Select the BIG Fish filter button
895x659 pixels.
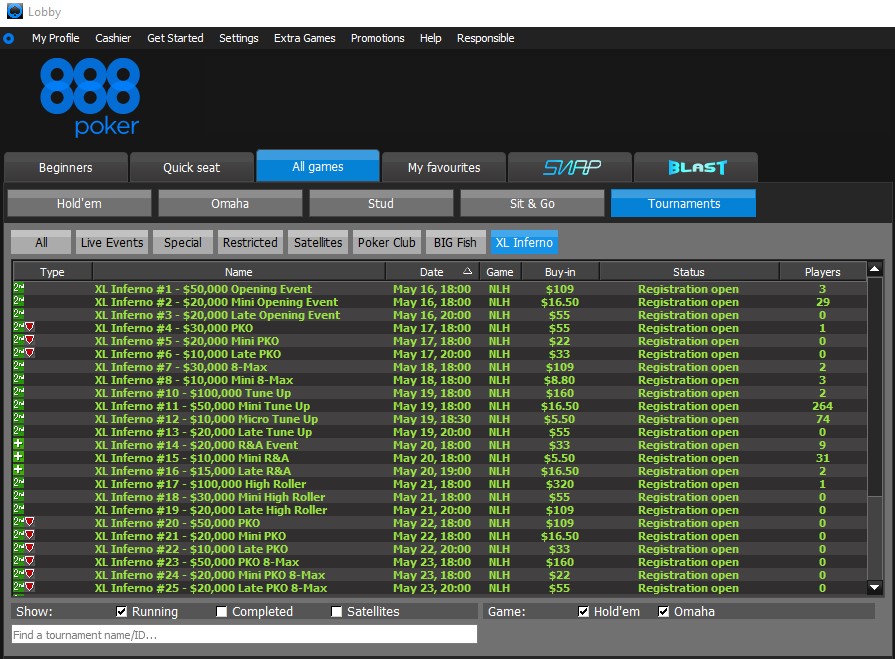pos(455,241)
